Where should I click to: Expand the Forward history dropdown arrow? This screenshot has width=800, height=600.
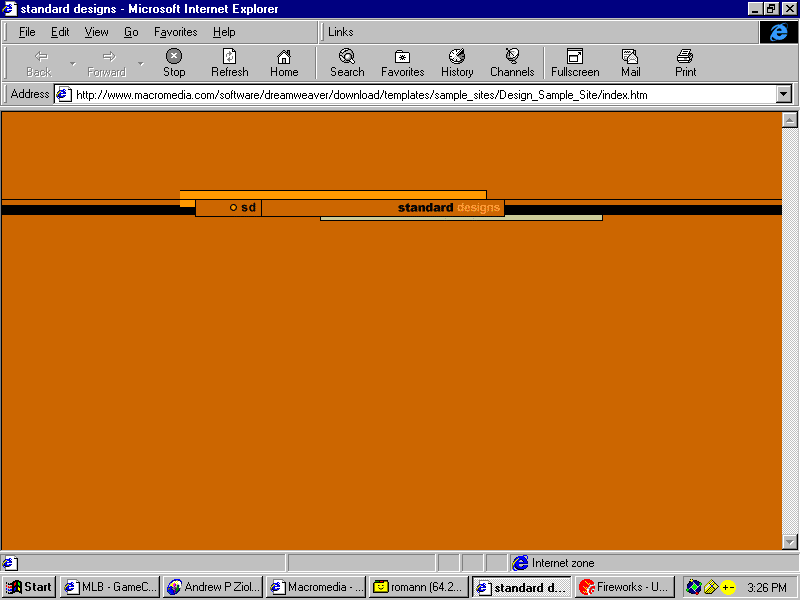click(140, 64)
